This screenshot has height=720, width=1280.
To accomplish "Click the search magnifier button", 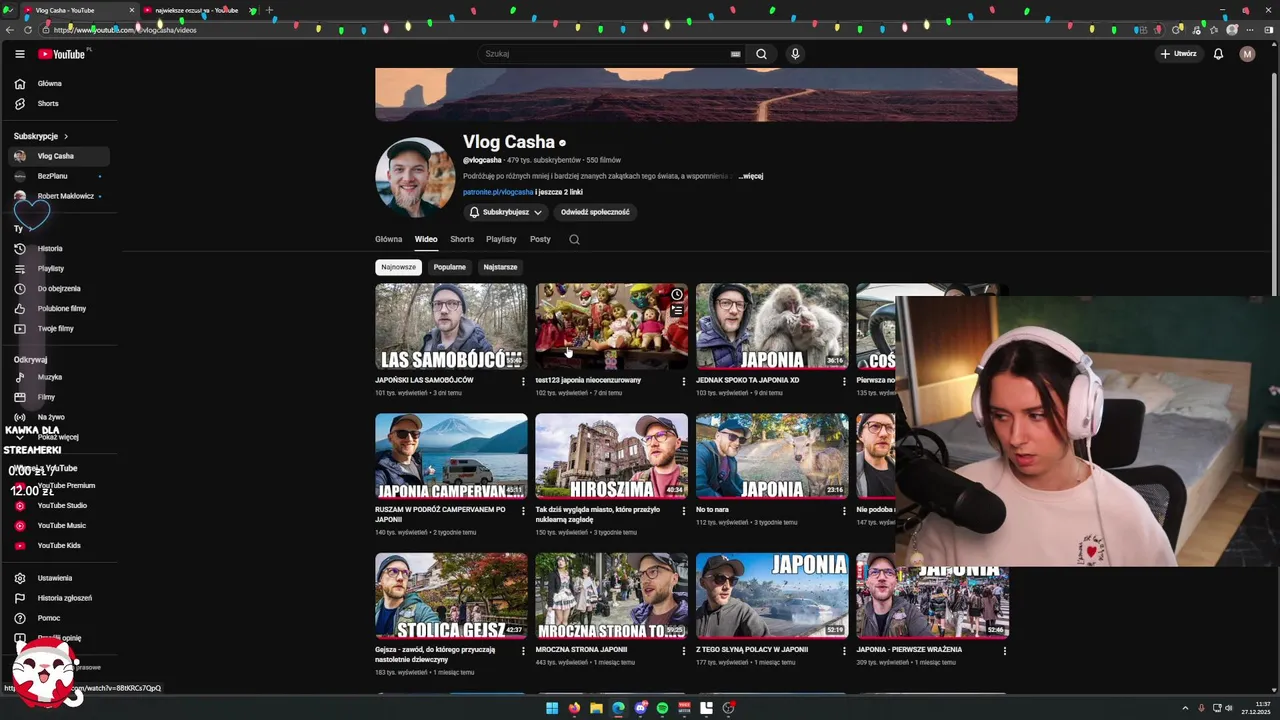I will click(761, 54).
